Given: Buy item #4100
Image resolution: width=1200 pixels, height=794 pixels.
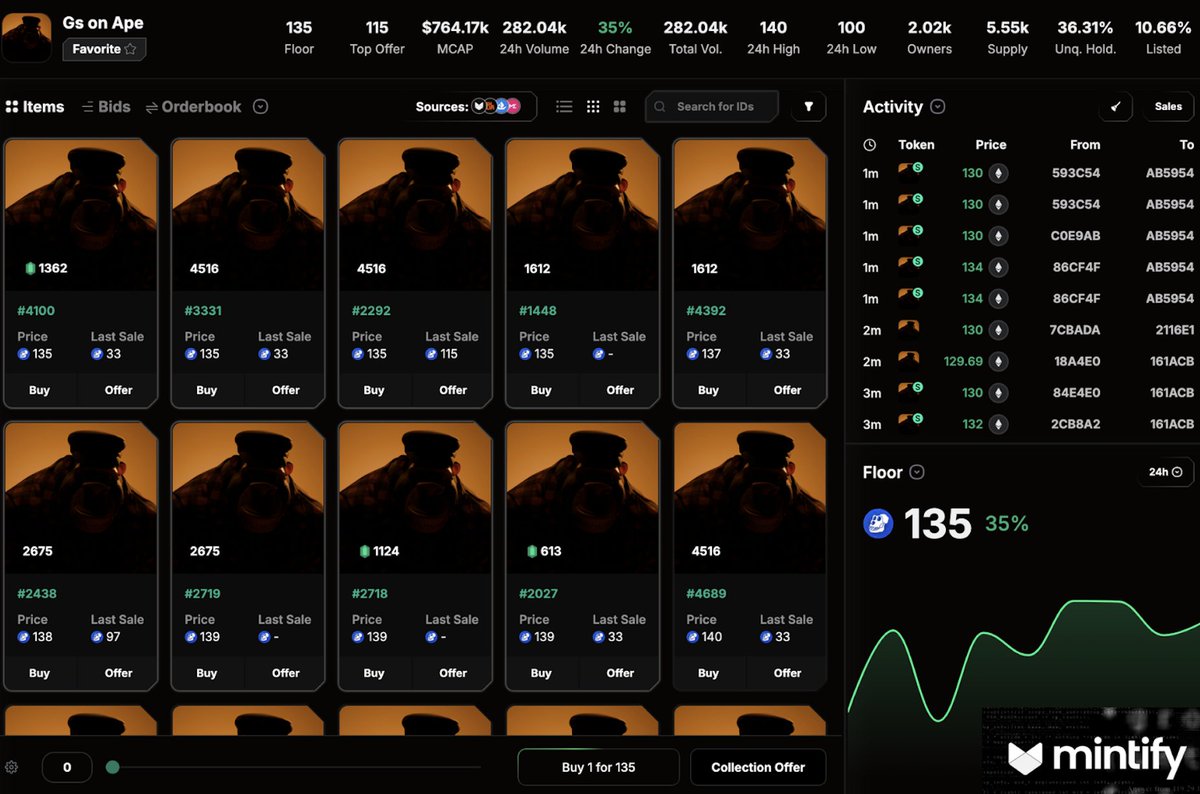Looking at the screenshot, I should (x=40, y=390).
